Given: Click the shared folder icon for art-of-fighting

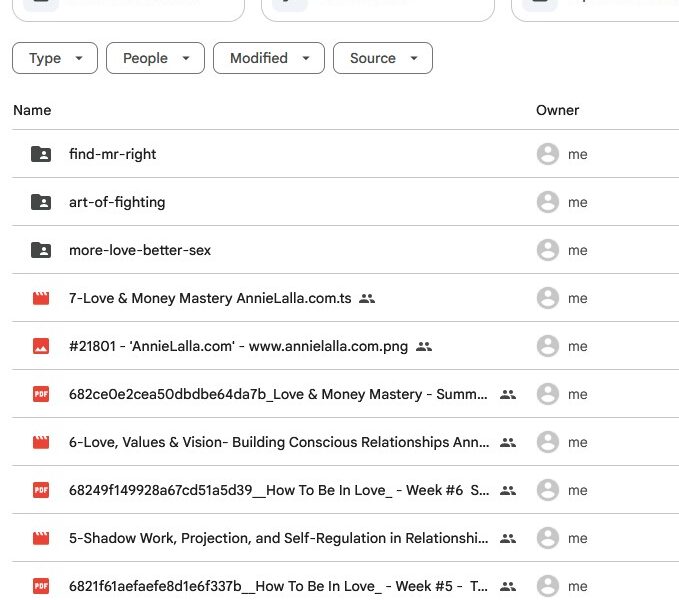Looking at the screenshot, I should coord(41,202).
